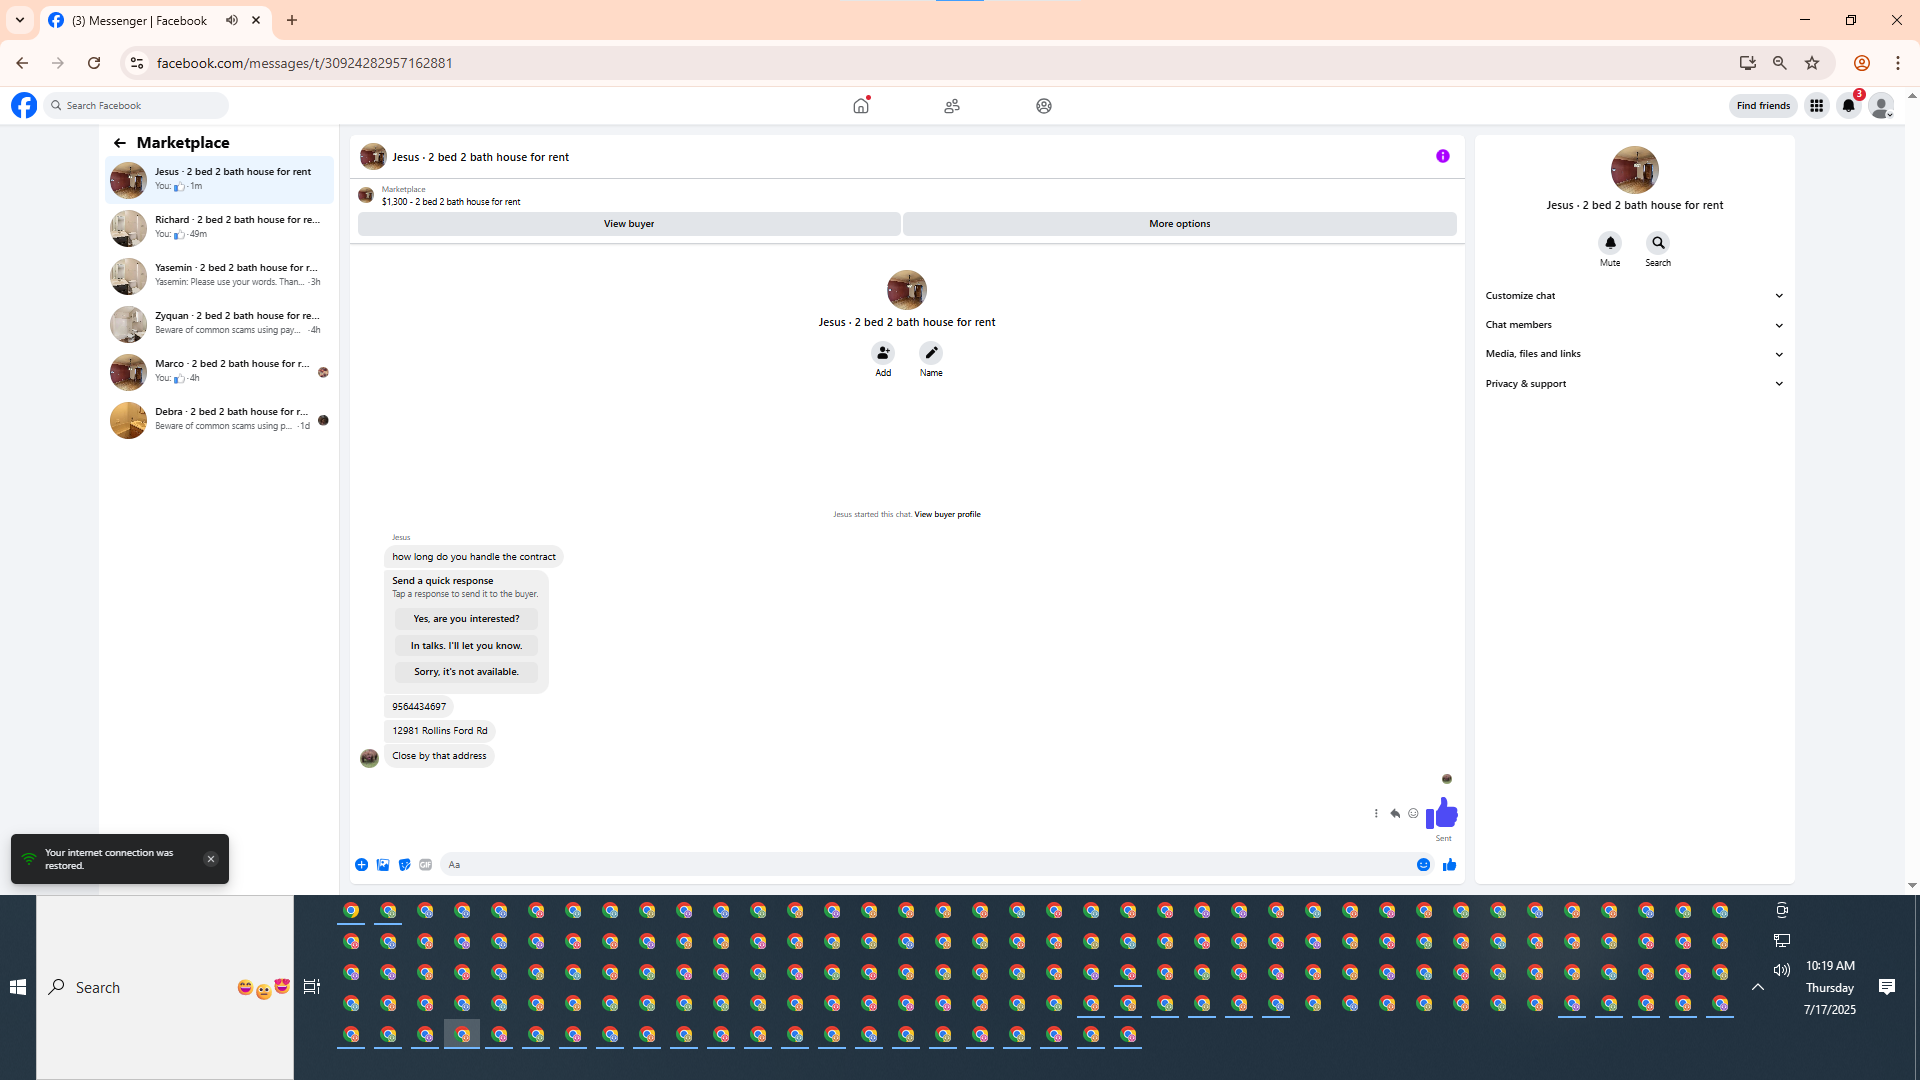Select 'Yes, are you interested?' quick response
This screenshot has width=1920, height=1080.
466,619
